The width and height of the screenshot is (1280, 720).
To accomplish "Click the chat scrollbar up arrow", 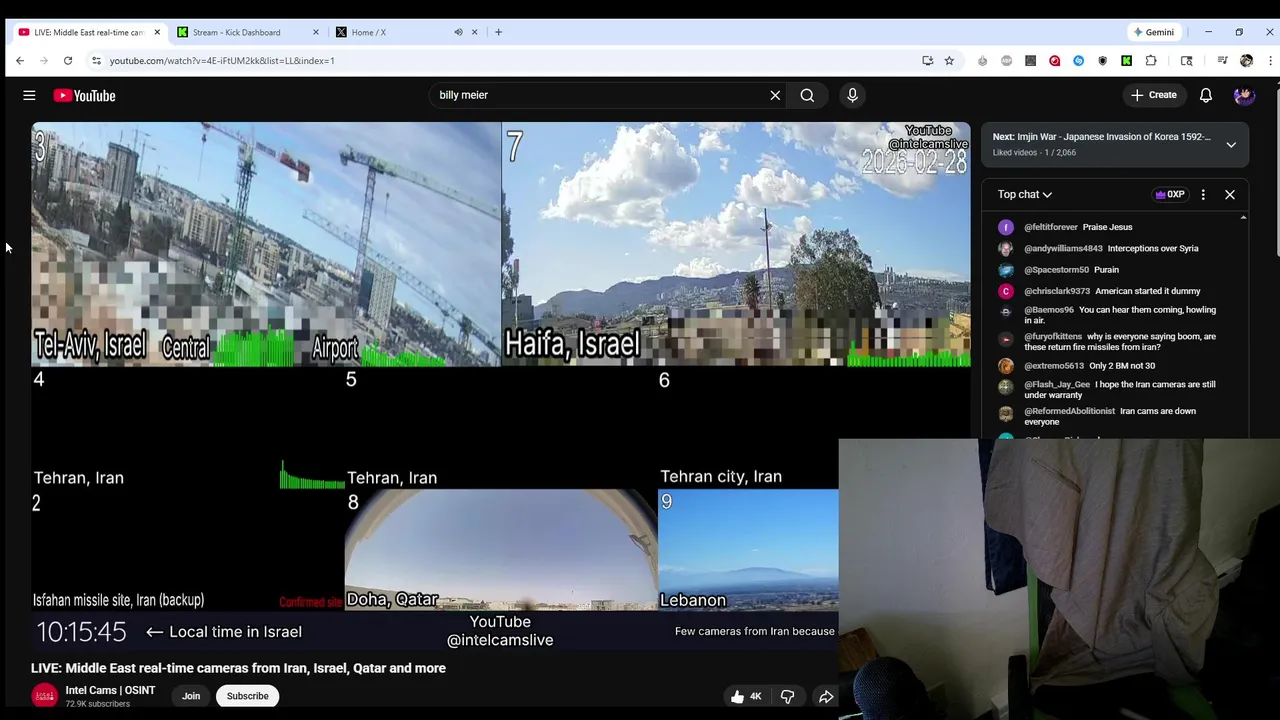I will (1243, 217).
